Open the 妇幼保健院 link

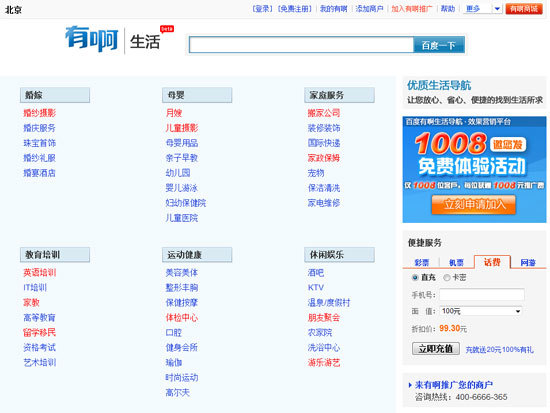pyautogui.click(x=186, y=203)
